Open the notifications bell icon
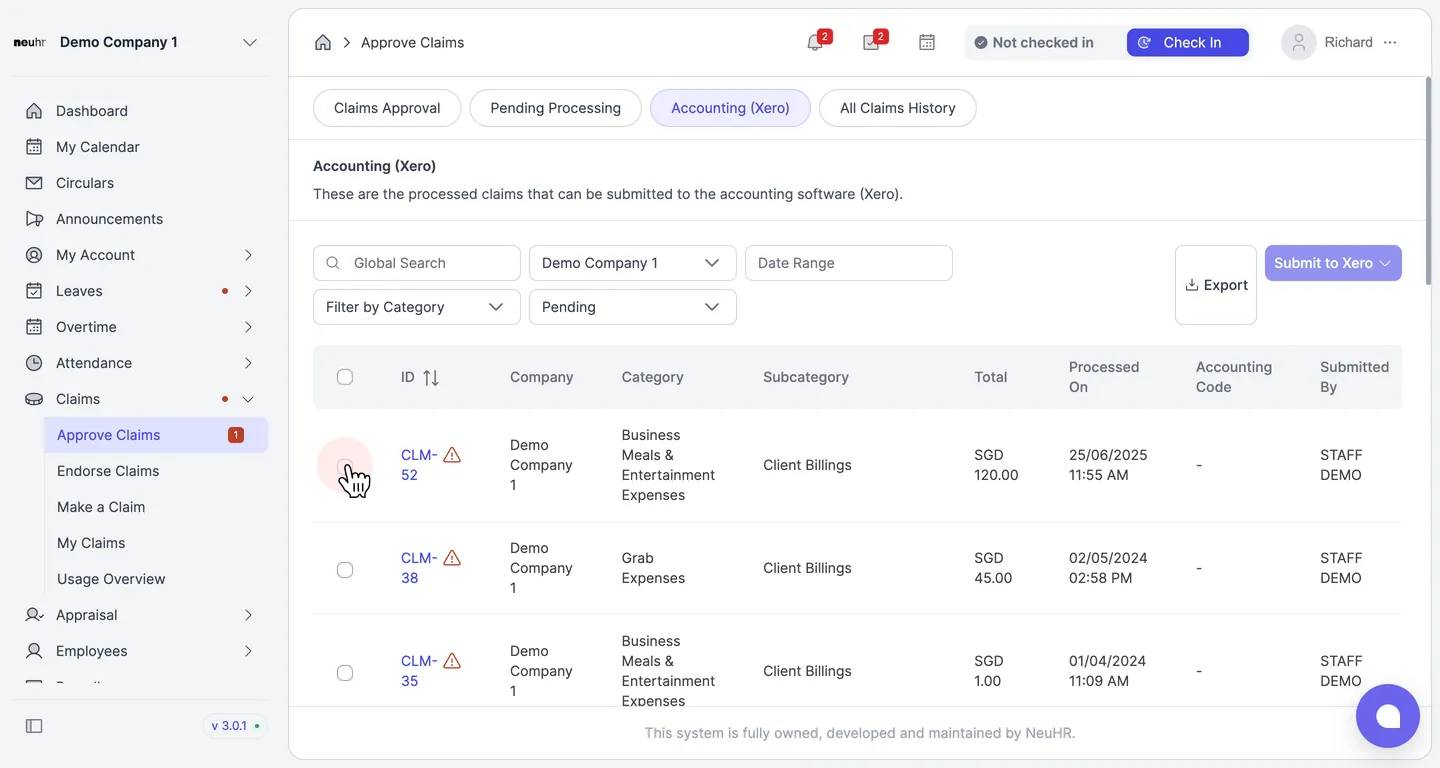 coord(815,43)
